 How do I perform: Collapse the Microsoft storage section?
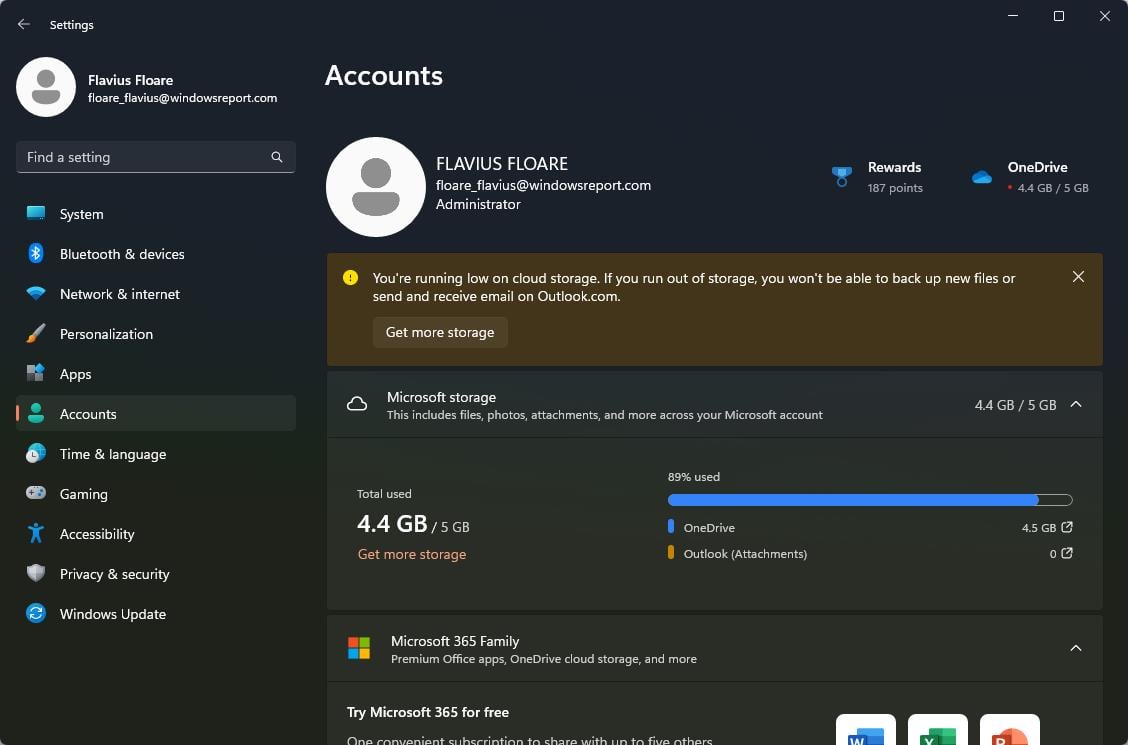(1076, 404)
